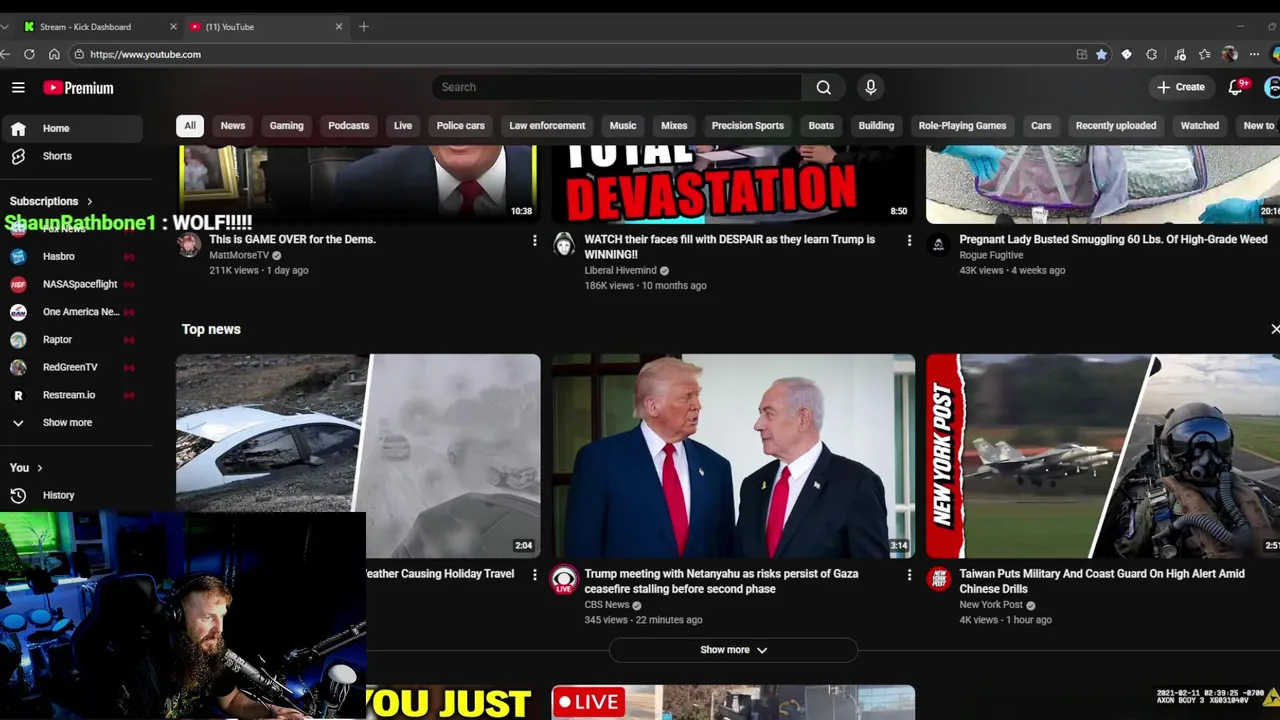This screenshot has height=720, width=1280.
Task: Select the News filter chip
Action: pos(233,126)
